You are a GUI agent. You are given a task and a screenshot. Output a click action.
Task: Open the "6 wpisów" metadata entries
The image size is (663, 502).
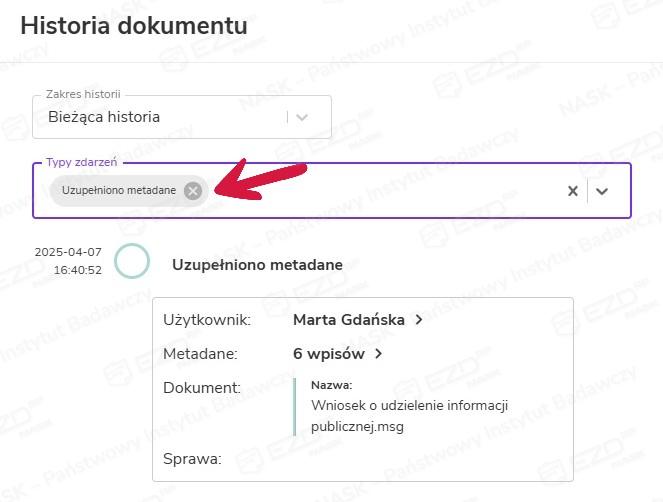[329, 353]
